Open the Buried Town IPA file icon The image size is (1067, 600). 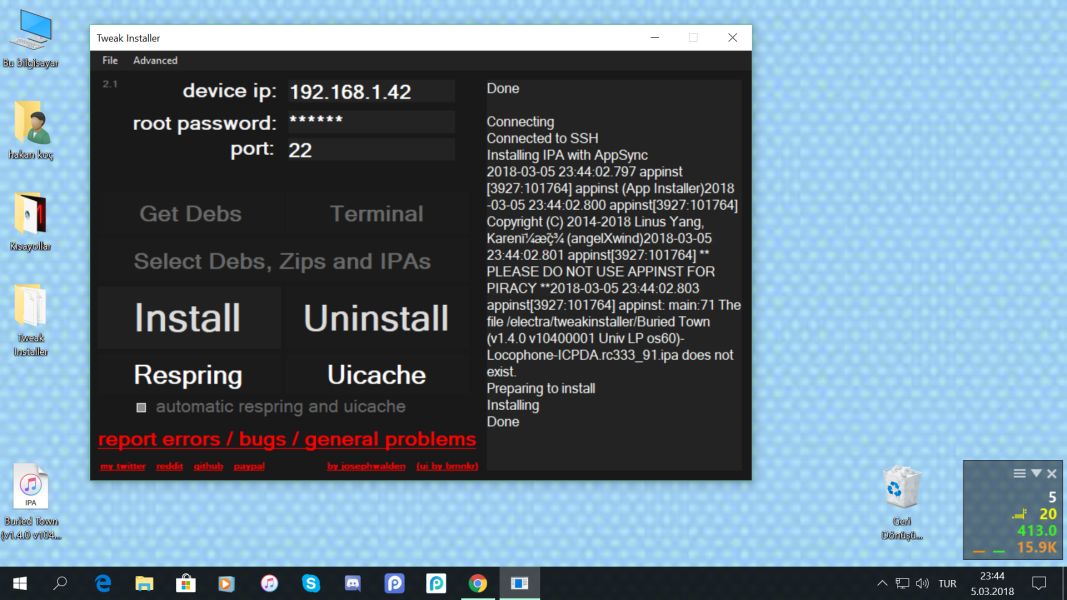(x=31, y=489)
